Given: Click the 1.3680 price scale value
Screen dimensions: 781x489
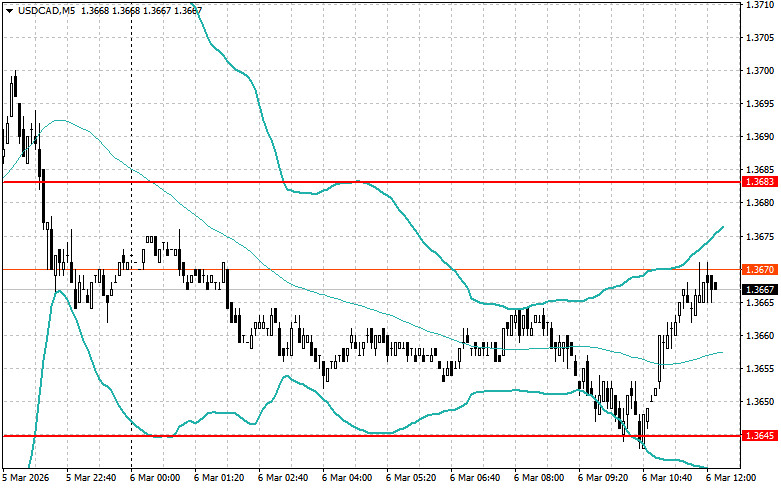Looking at the screenshot, I should 761,203.
